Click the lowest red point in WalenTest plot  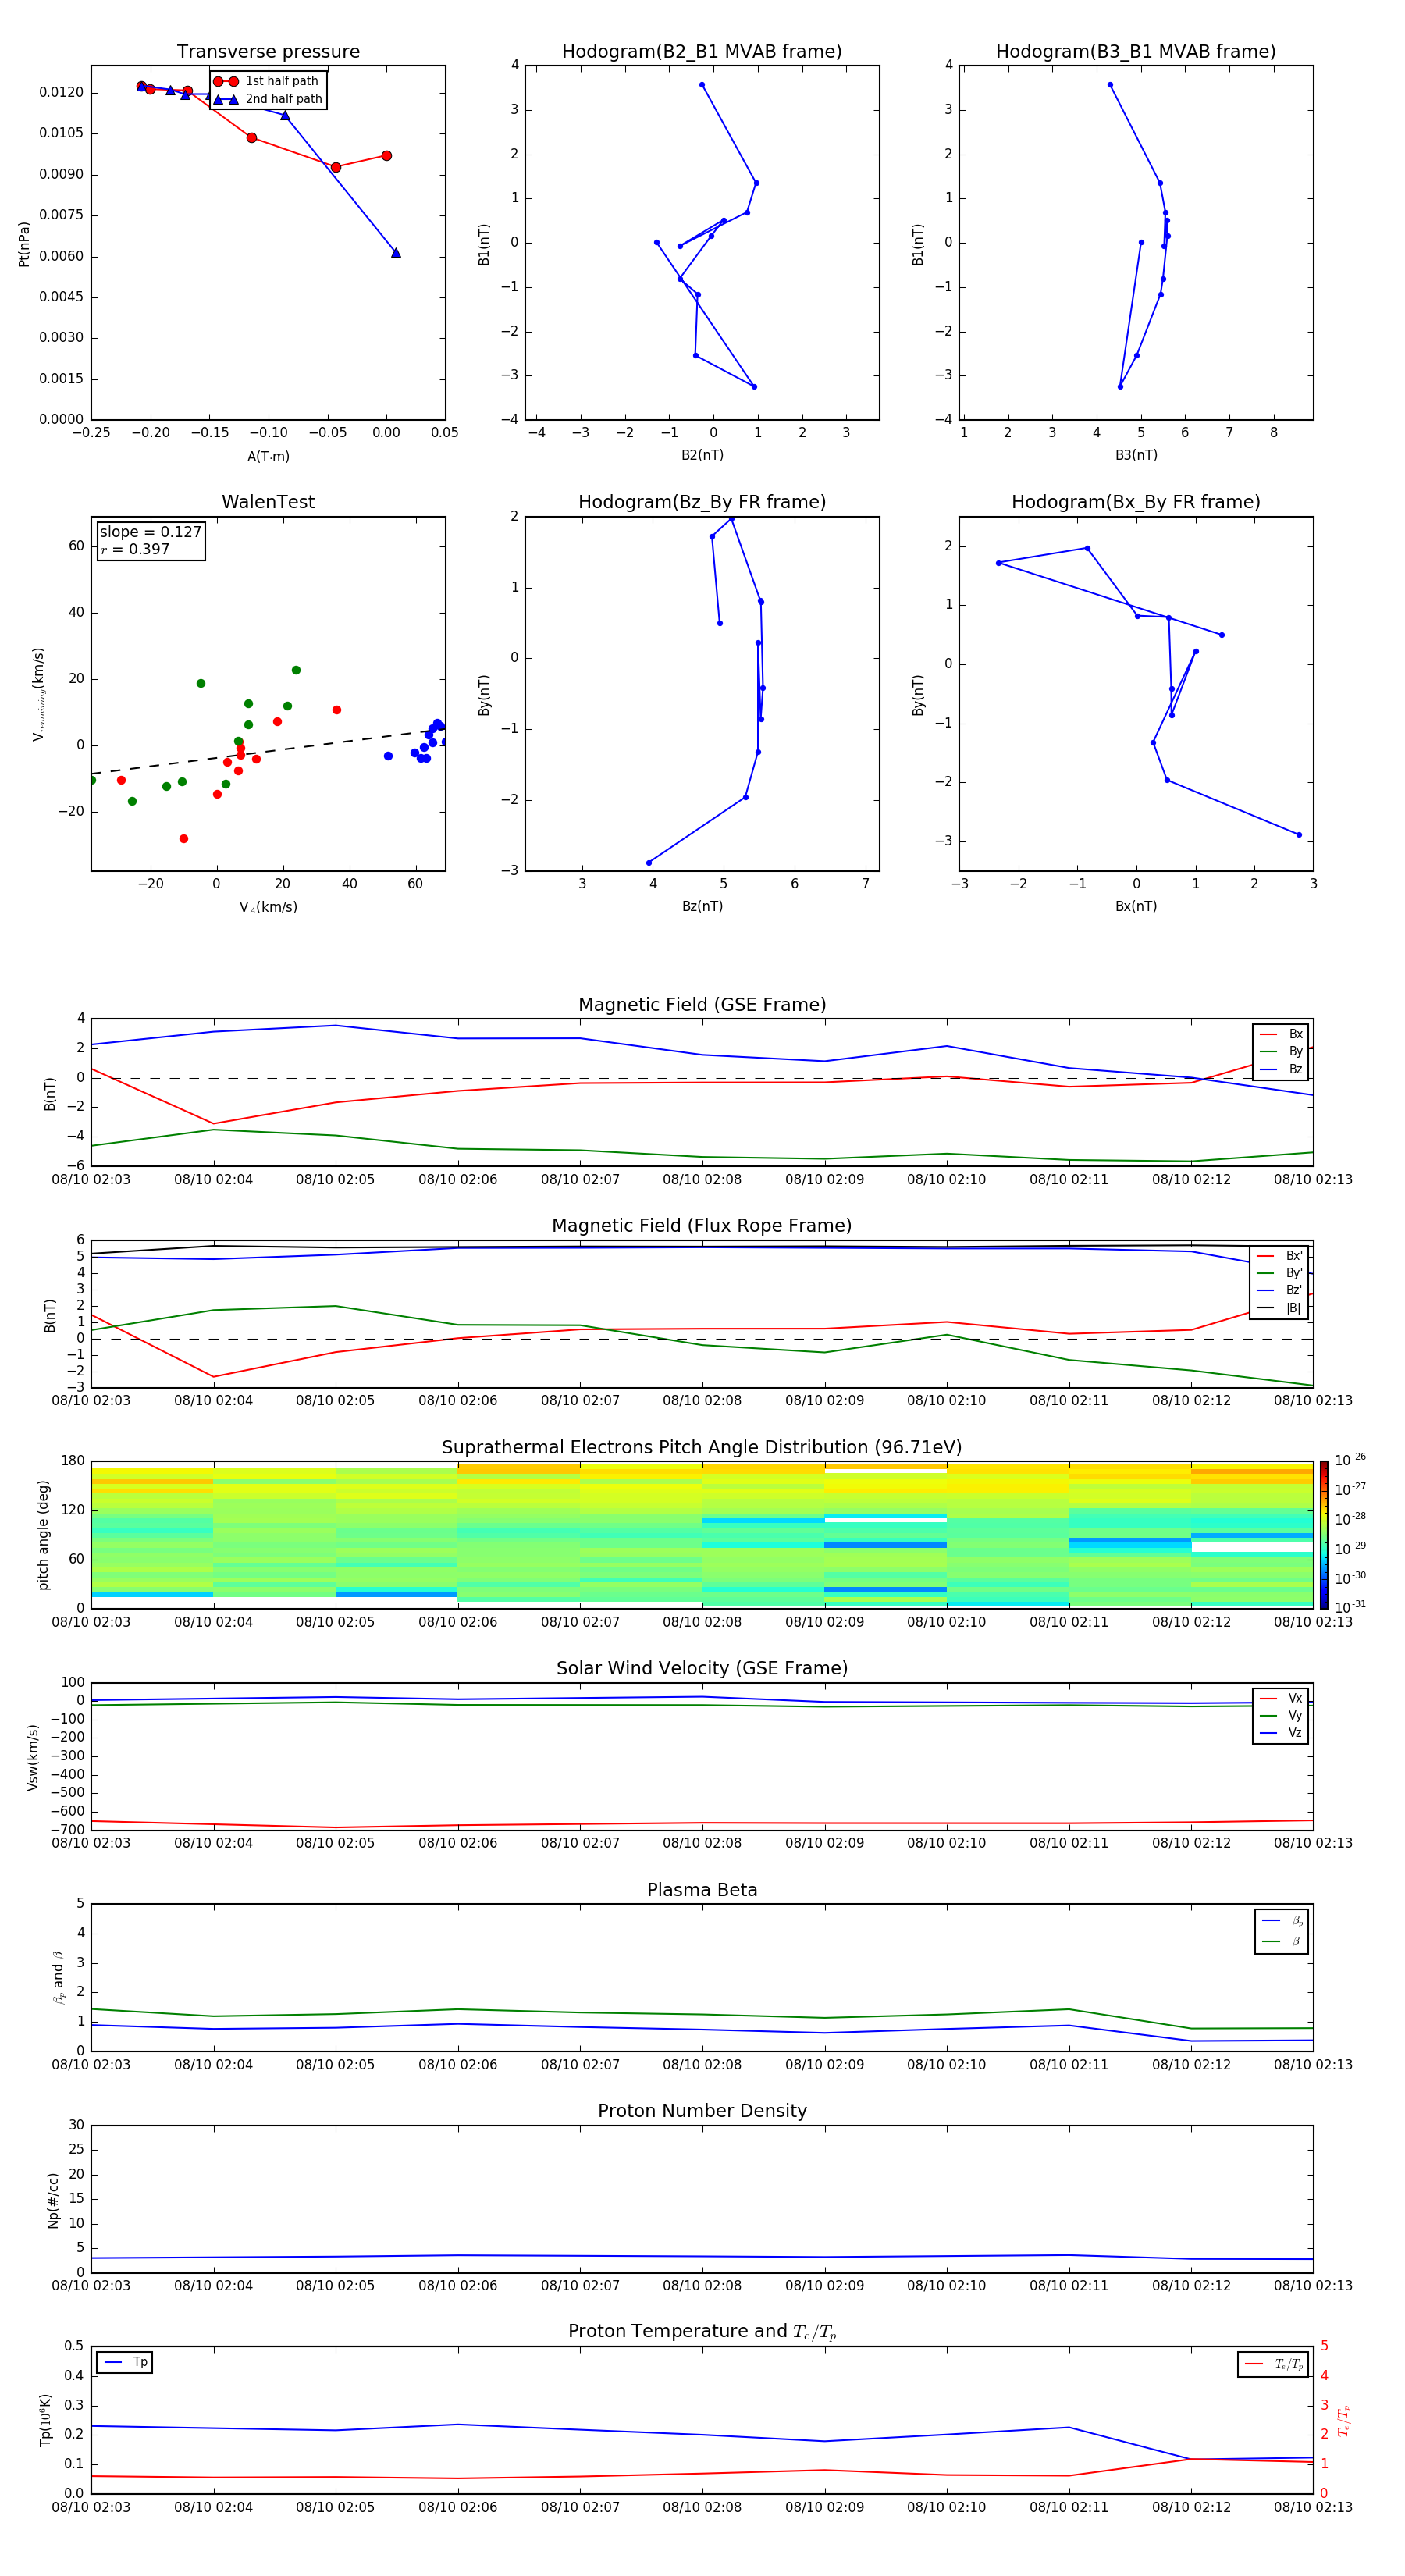(183, 839)
